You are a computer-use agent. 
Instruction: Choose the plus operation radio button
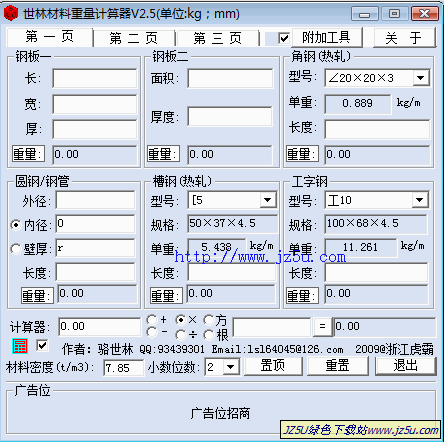[x=152, y=320]
